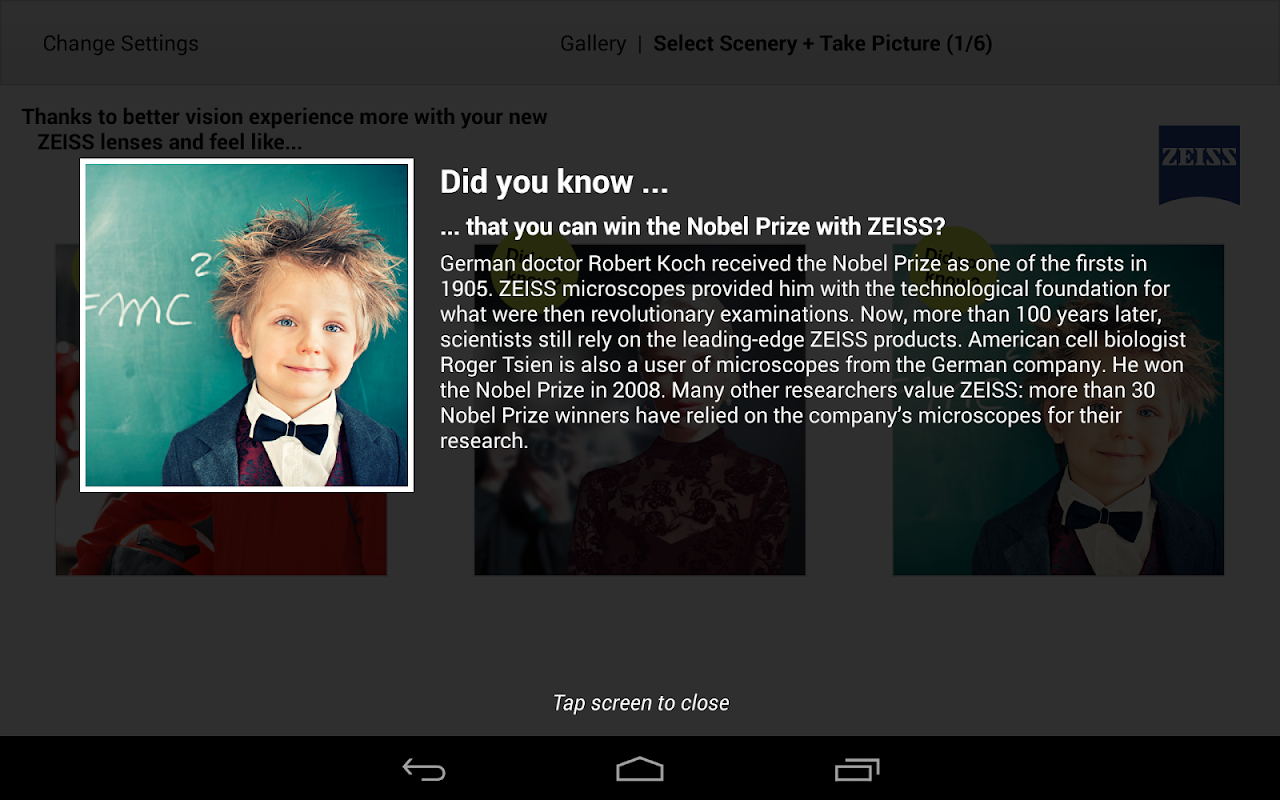Switch to the Gallery tab
The height and width of the screenshot is (800, 1280).
pyautogui.click(x=593, y=44)
